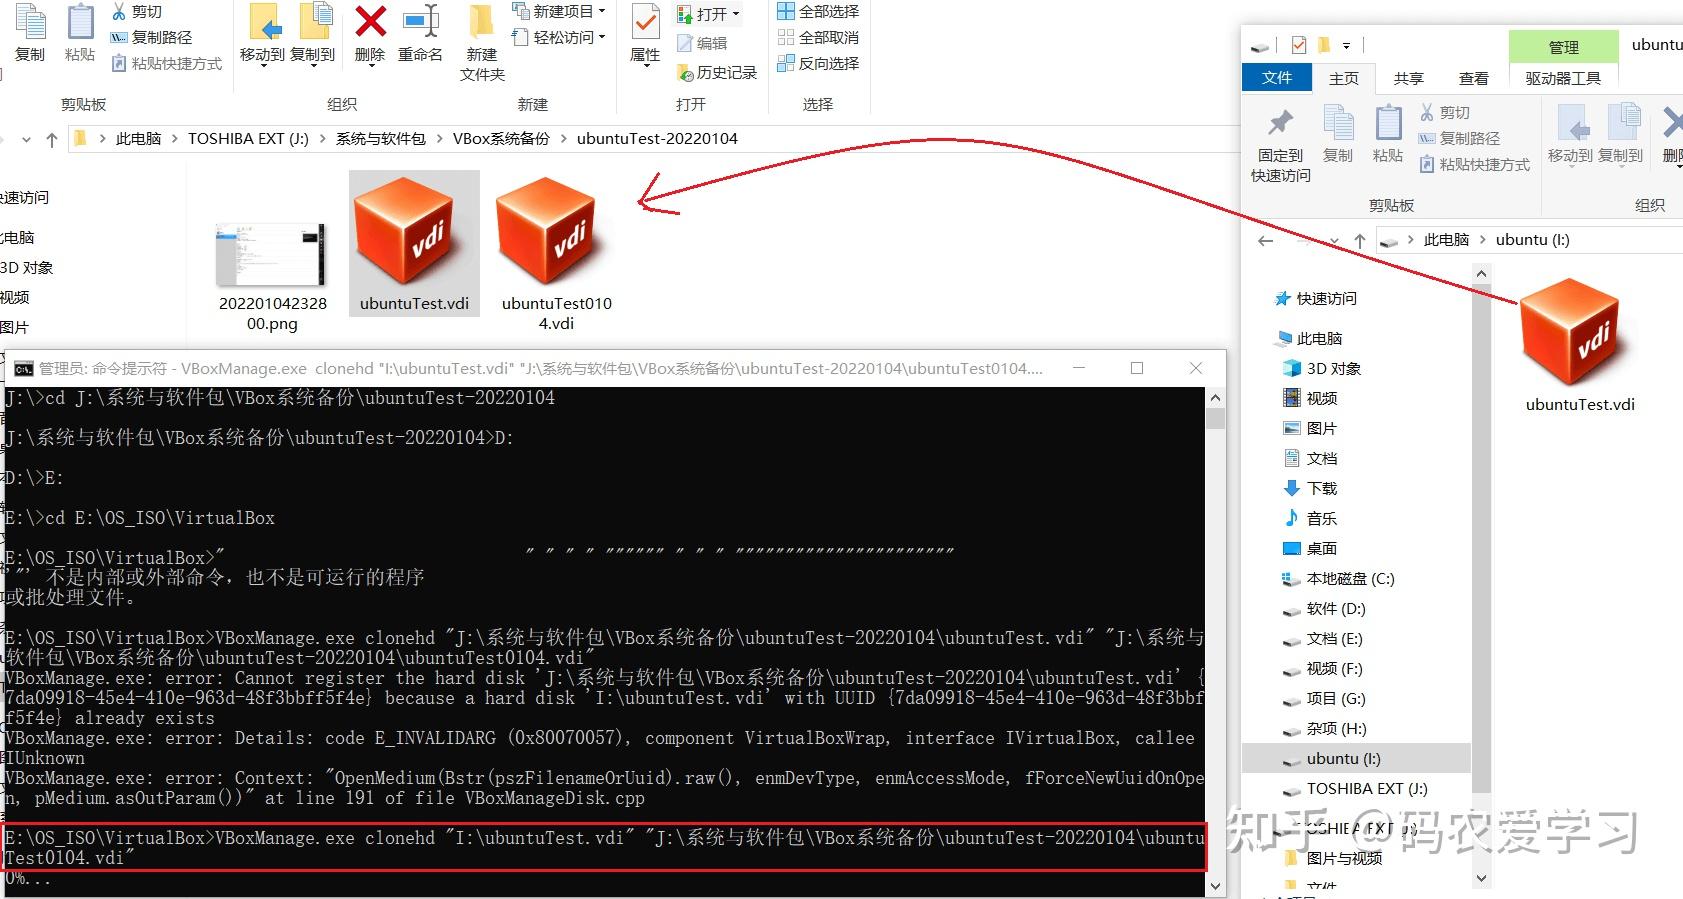1683x899 pixels.
Task: Click 复制 (Copy) in right Explorer ribbon
Action: click(x=1338, y=133)
